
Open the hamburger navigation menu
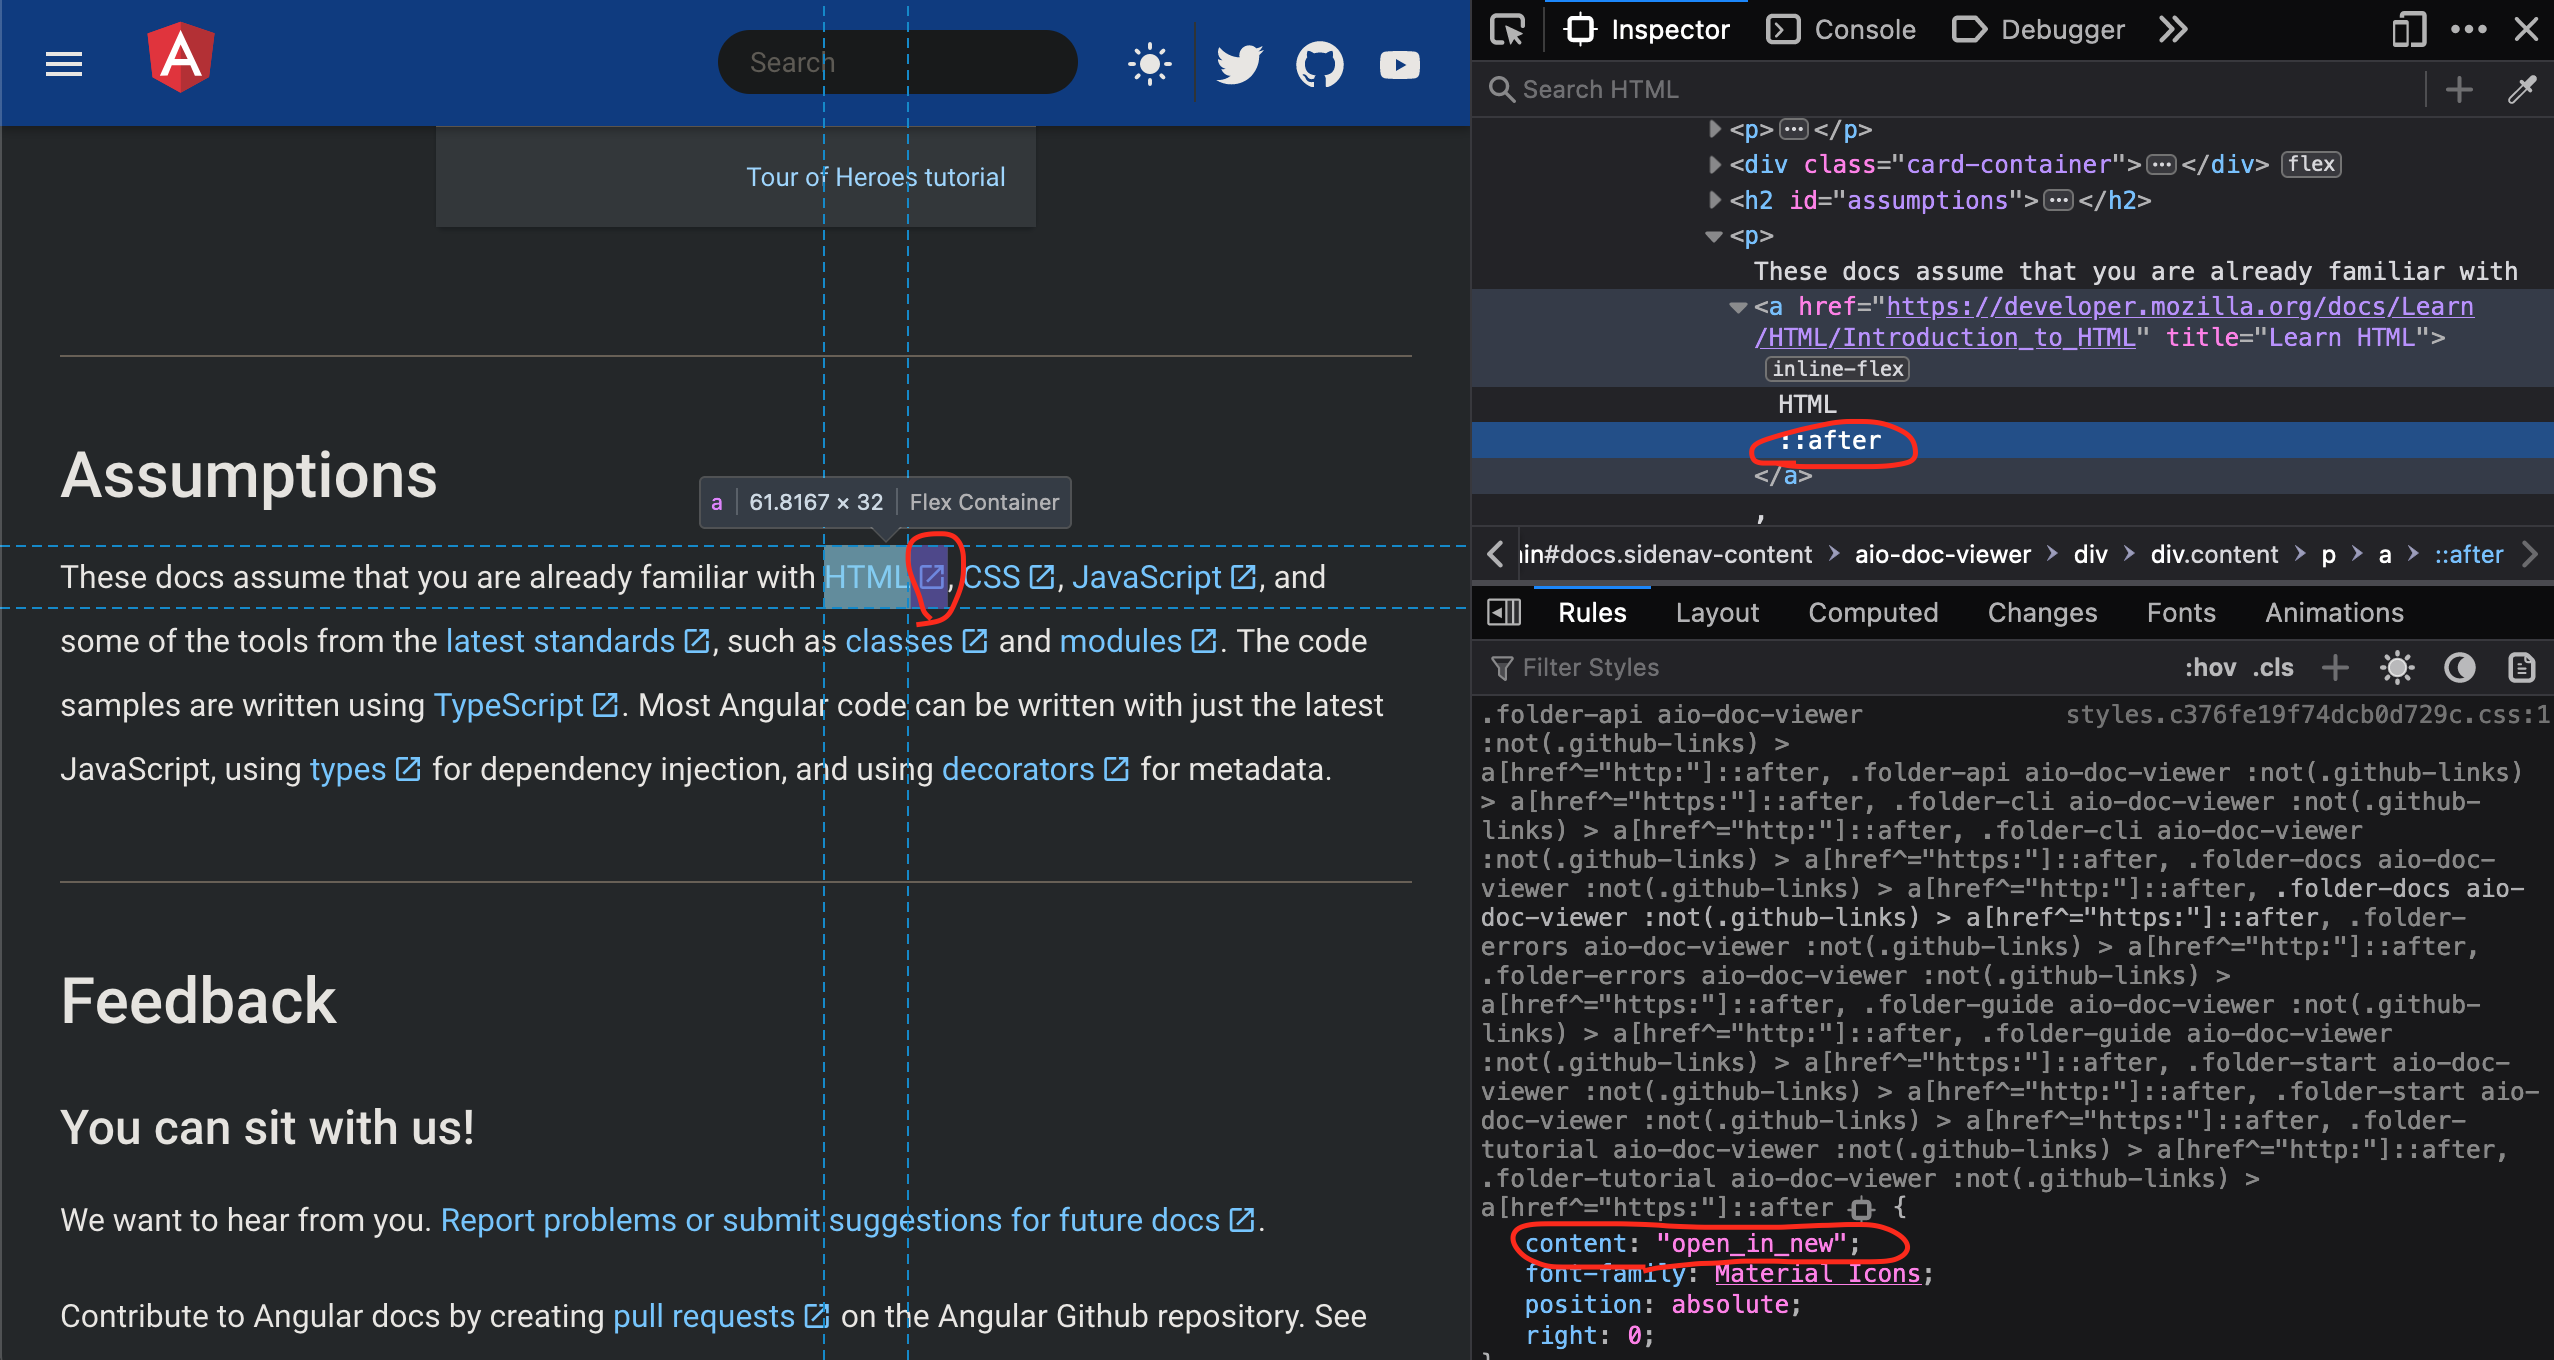coord(64,64)
